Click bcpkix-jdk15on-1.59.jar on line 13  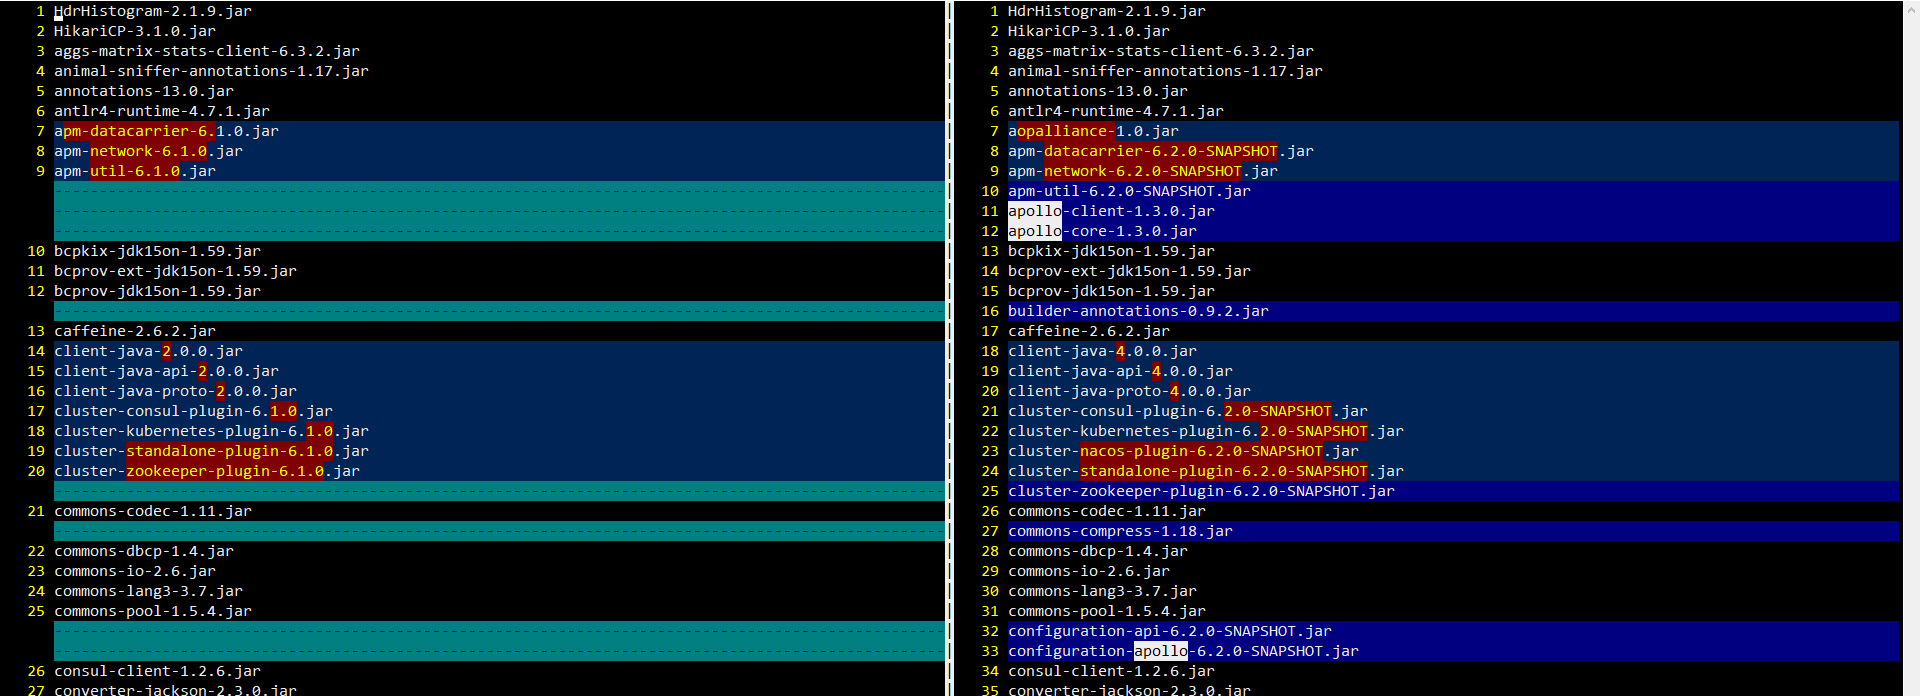pos(1111,251)
